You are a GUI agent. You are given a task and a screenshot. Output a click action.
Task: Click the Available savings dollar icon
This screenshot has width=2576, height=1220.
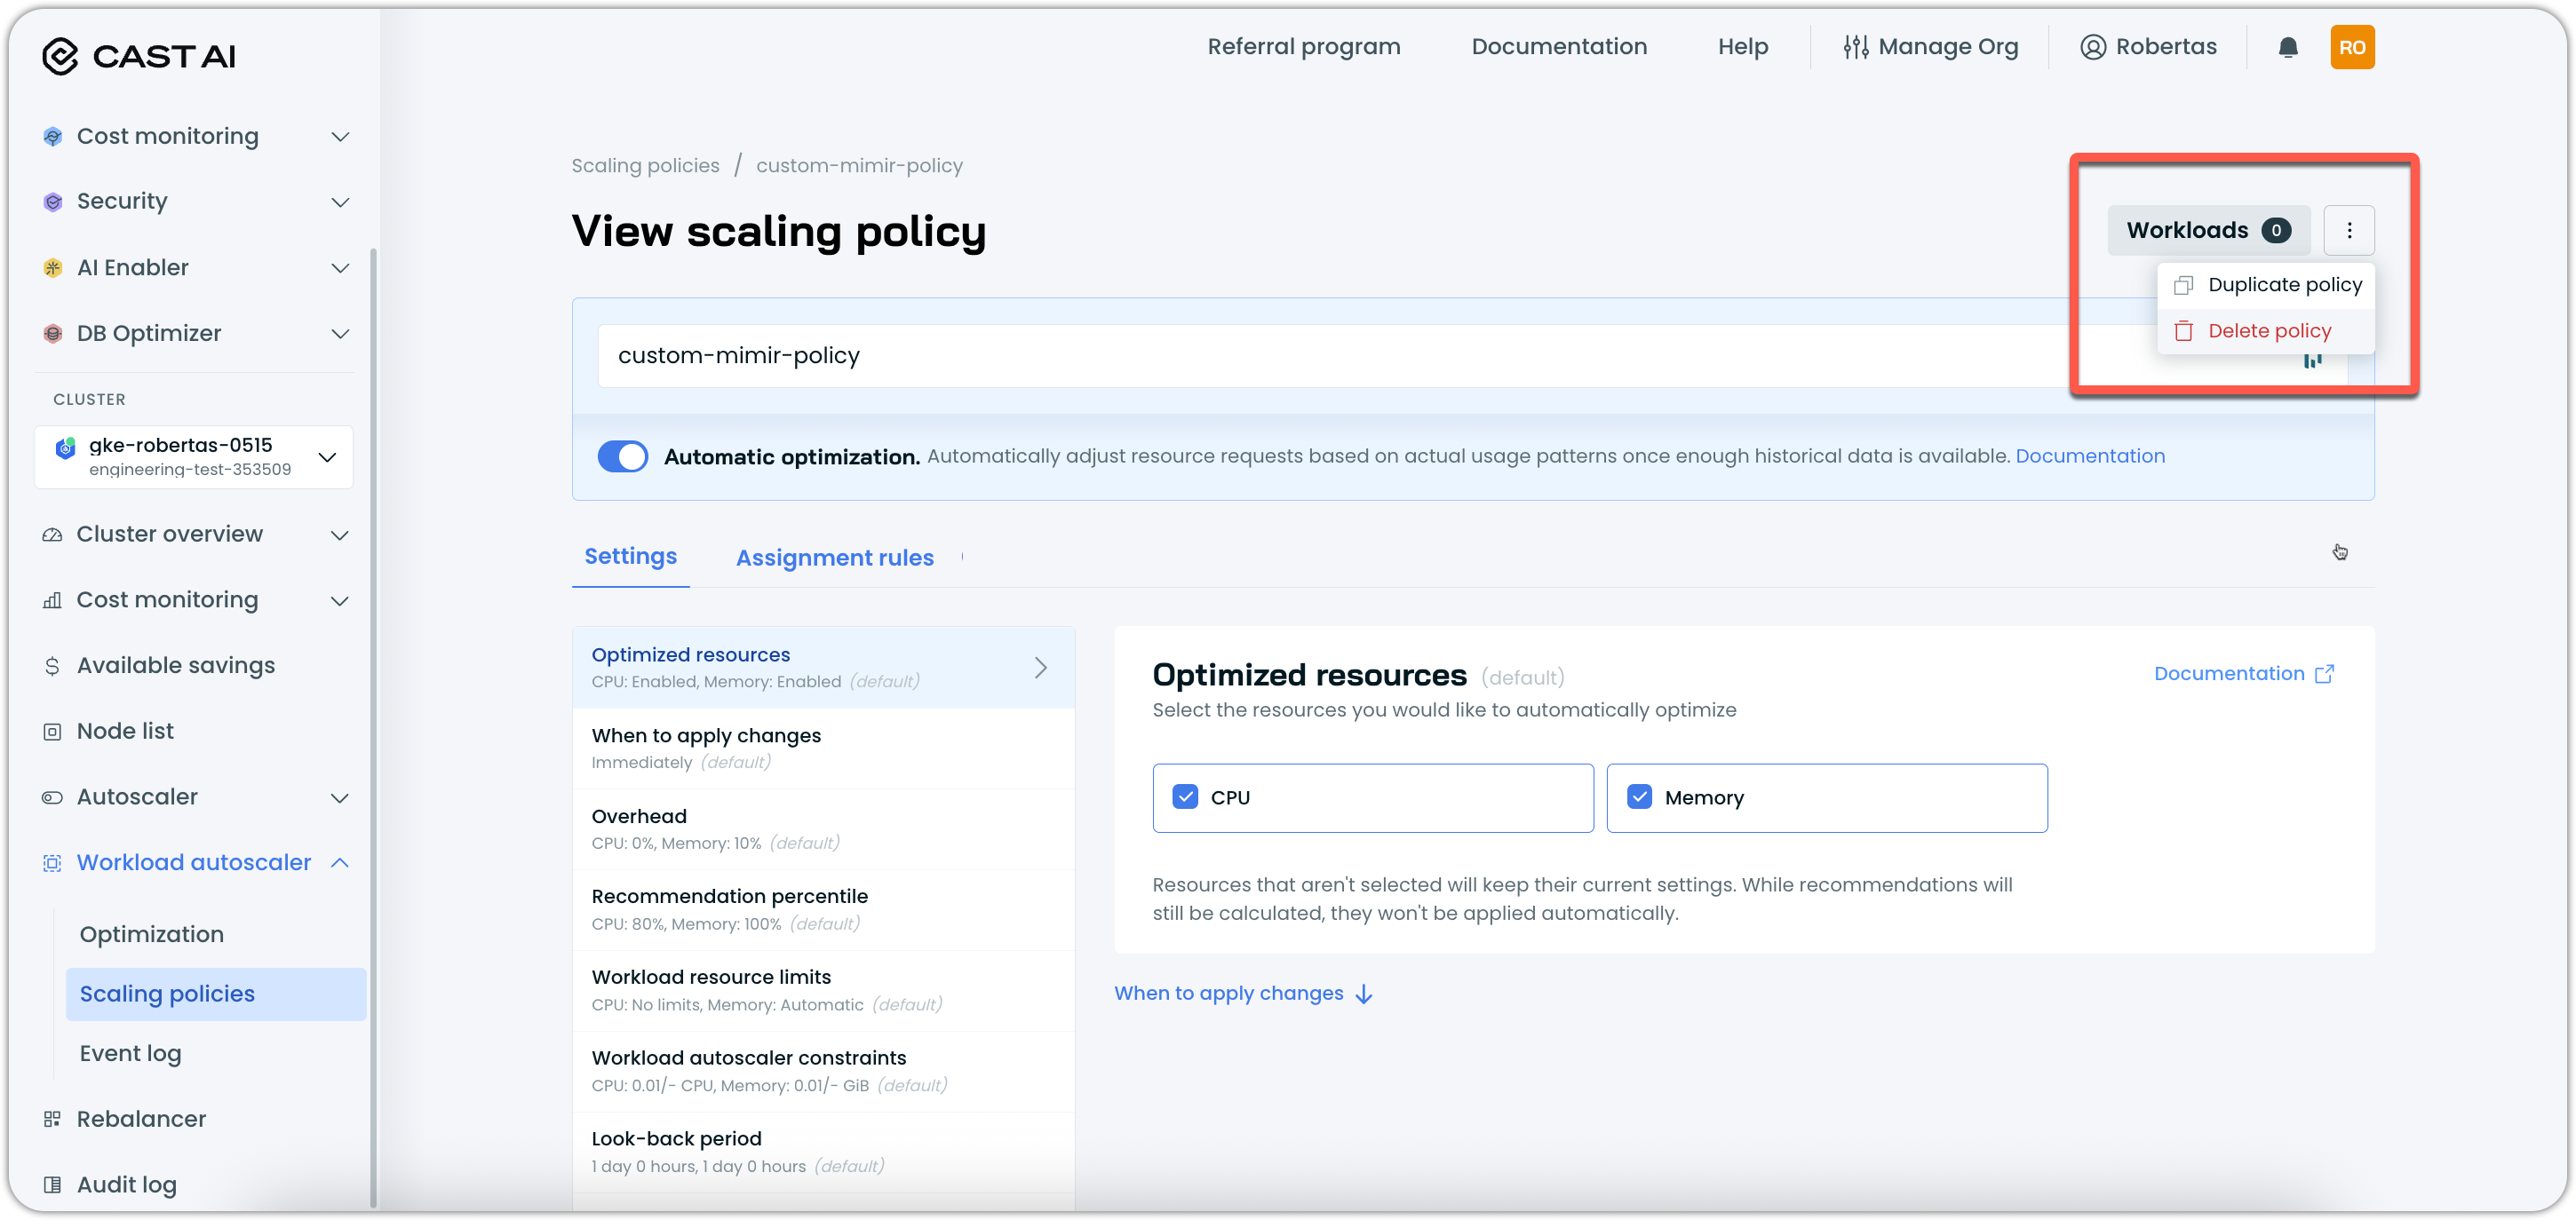coord(52,666)
